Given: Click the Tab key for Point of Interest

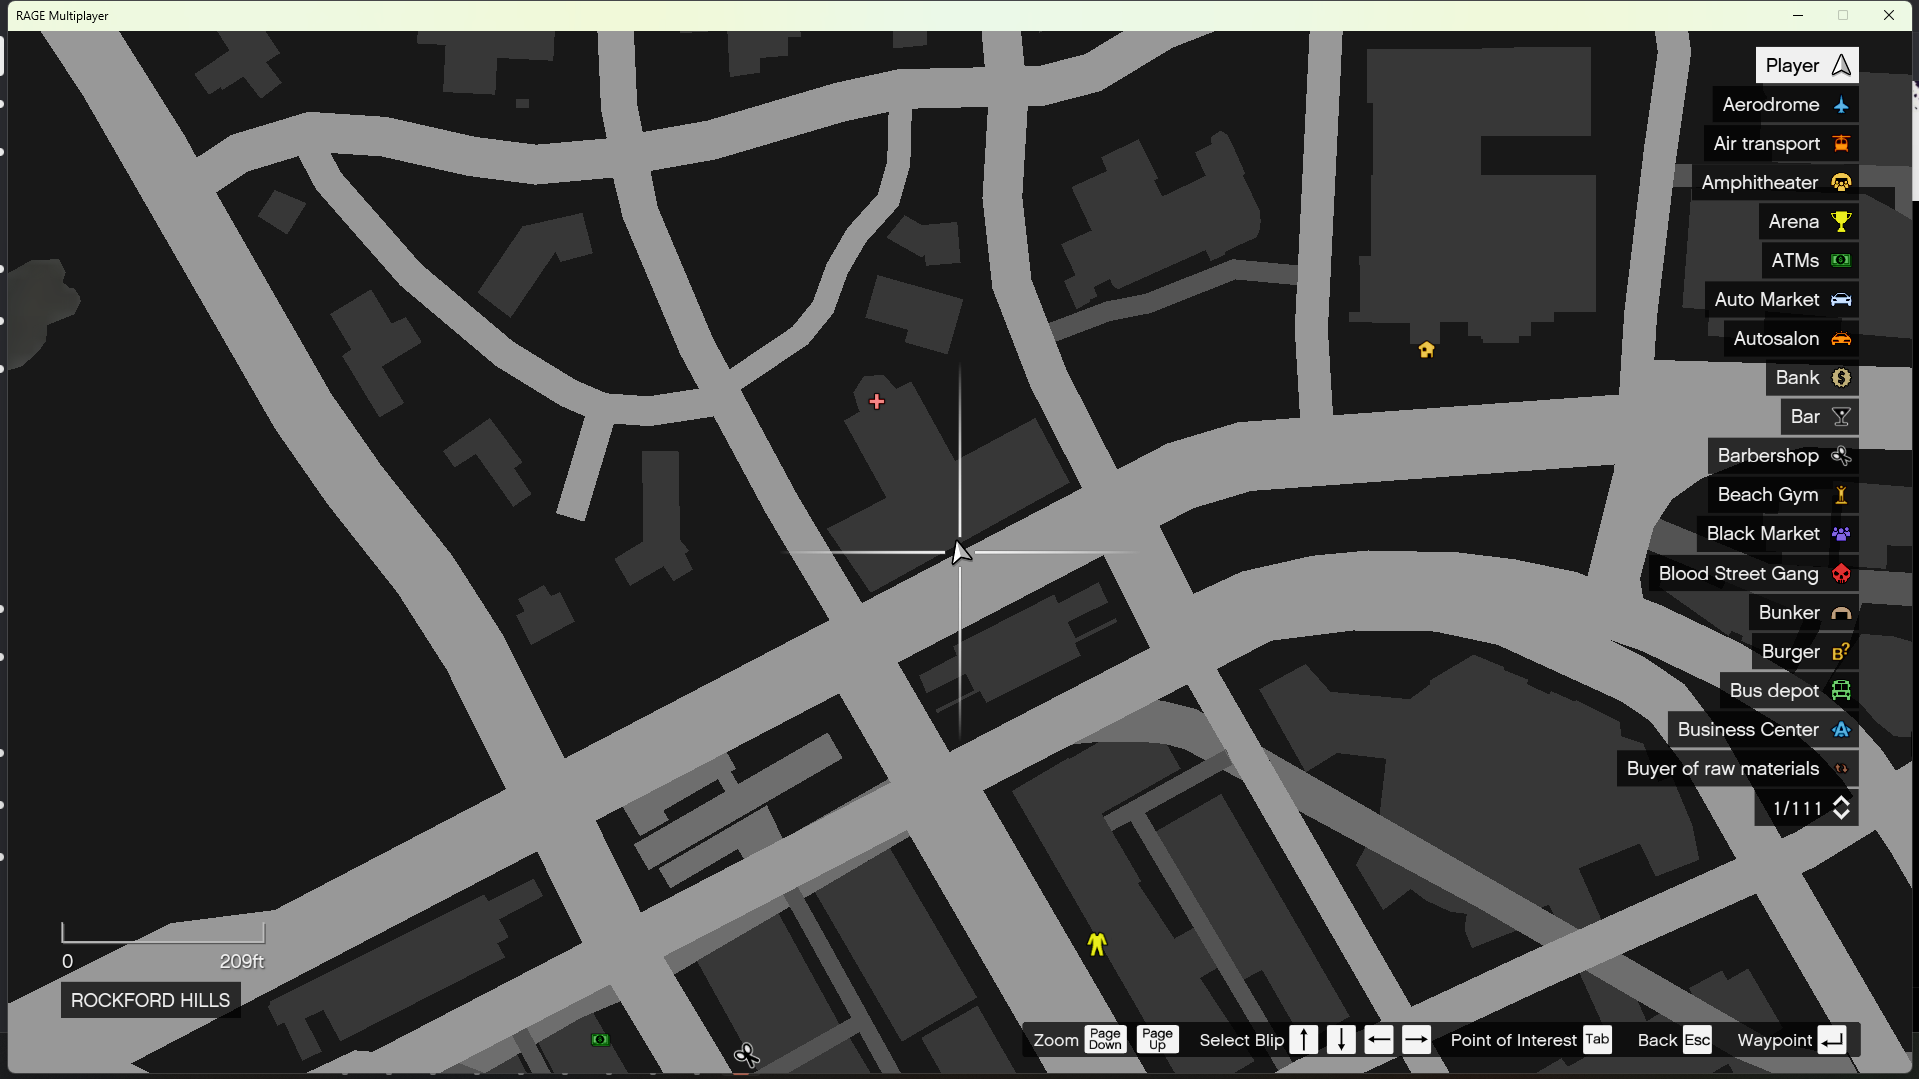Looking at the screenshot, I should pos(1598,1040).
